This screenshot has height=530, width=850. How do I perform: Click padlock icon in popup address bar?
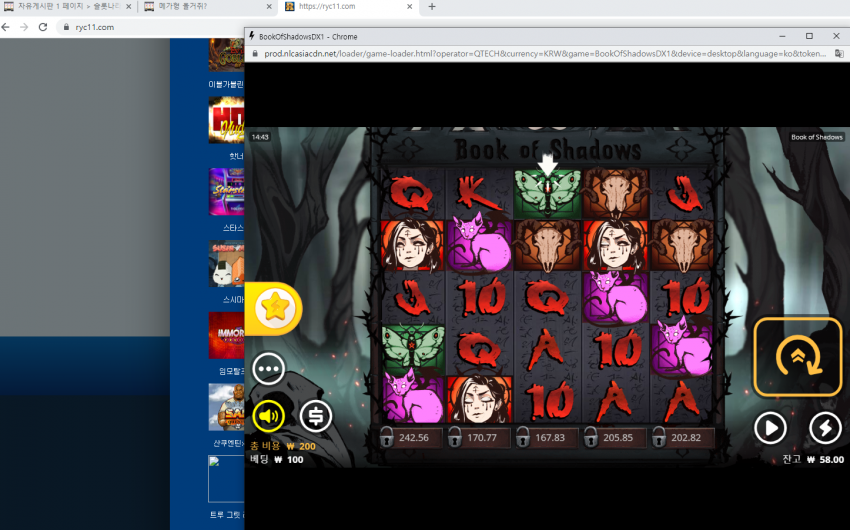[255, 54]
